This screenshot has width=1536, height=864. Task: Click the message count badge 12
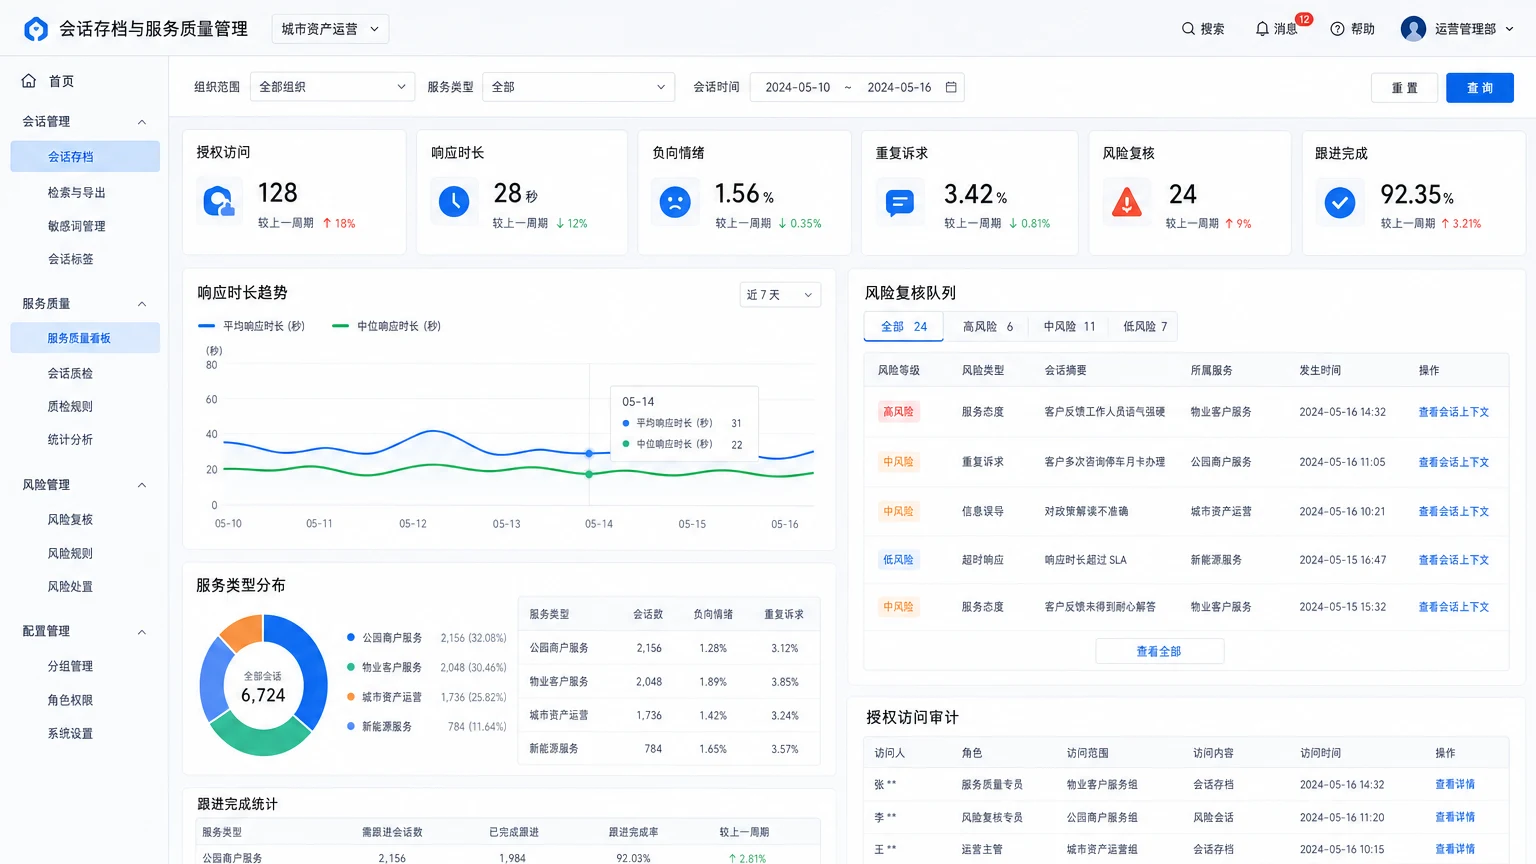(1304, 19)
